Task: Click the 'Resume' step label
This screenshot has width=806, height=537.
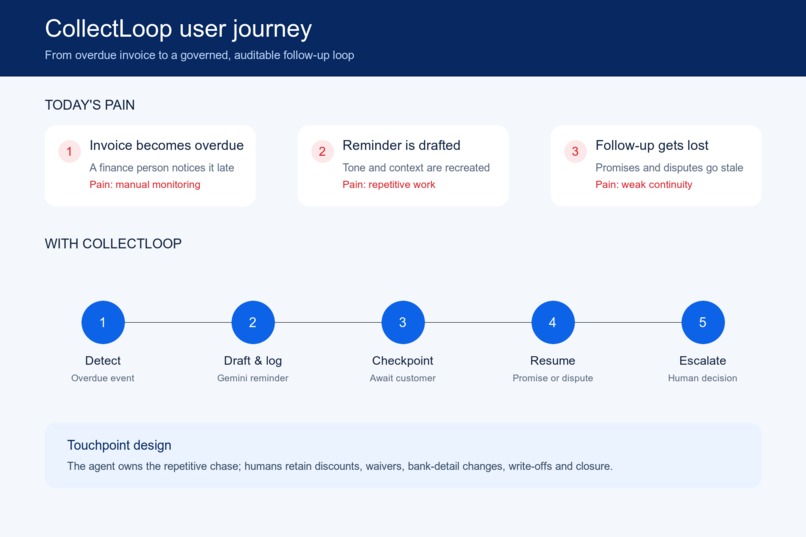Action: pos(553,361)
